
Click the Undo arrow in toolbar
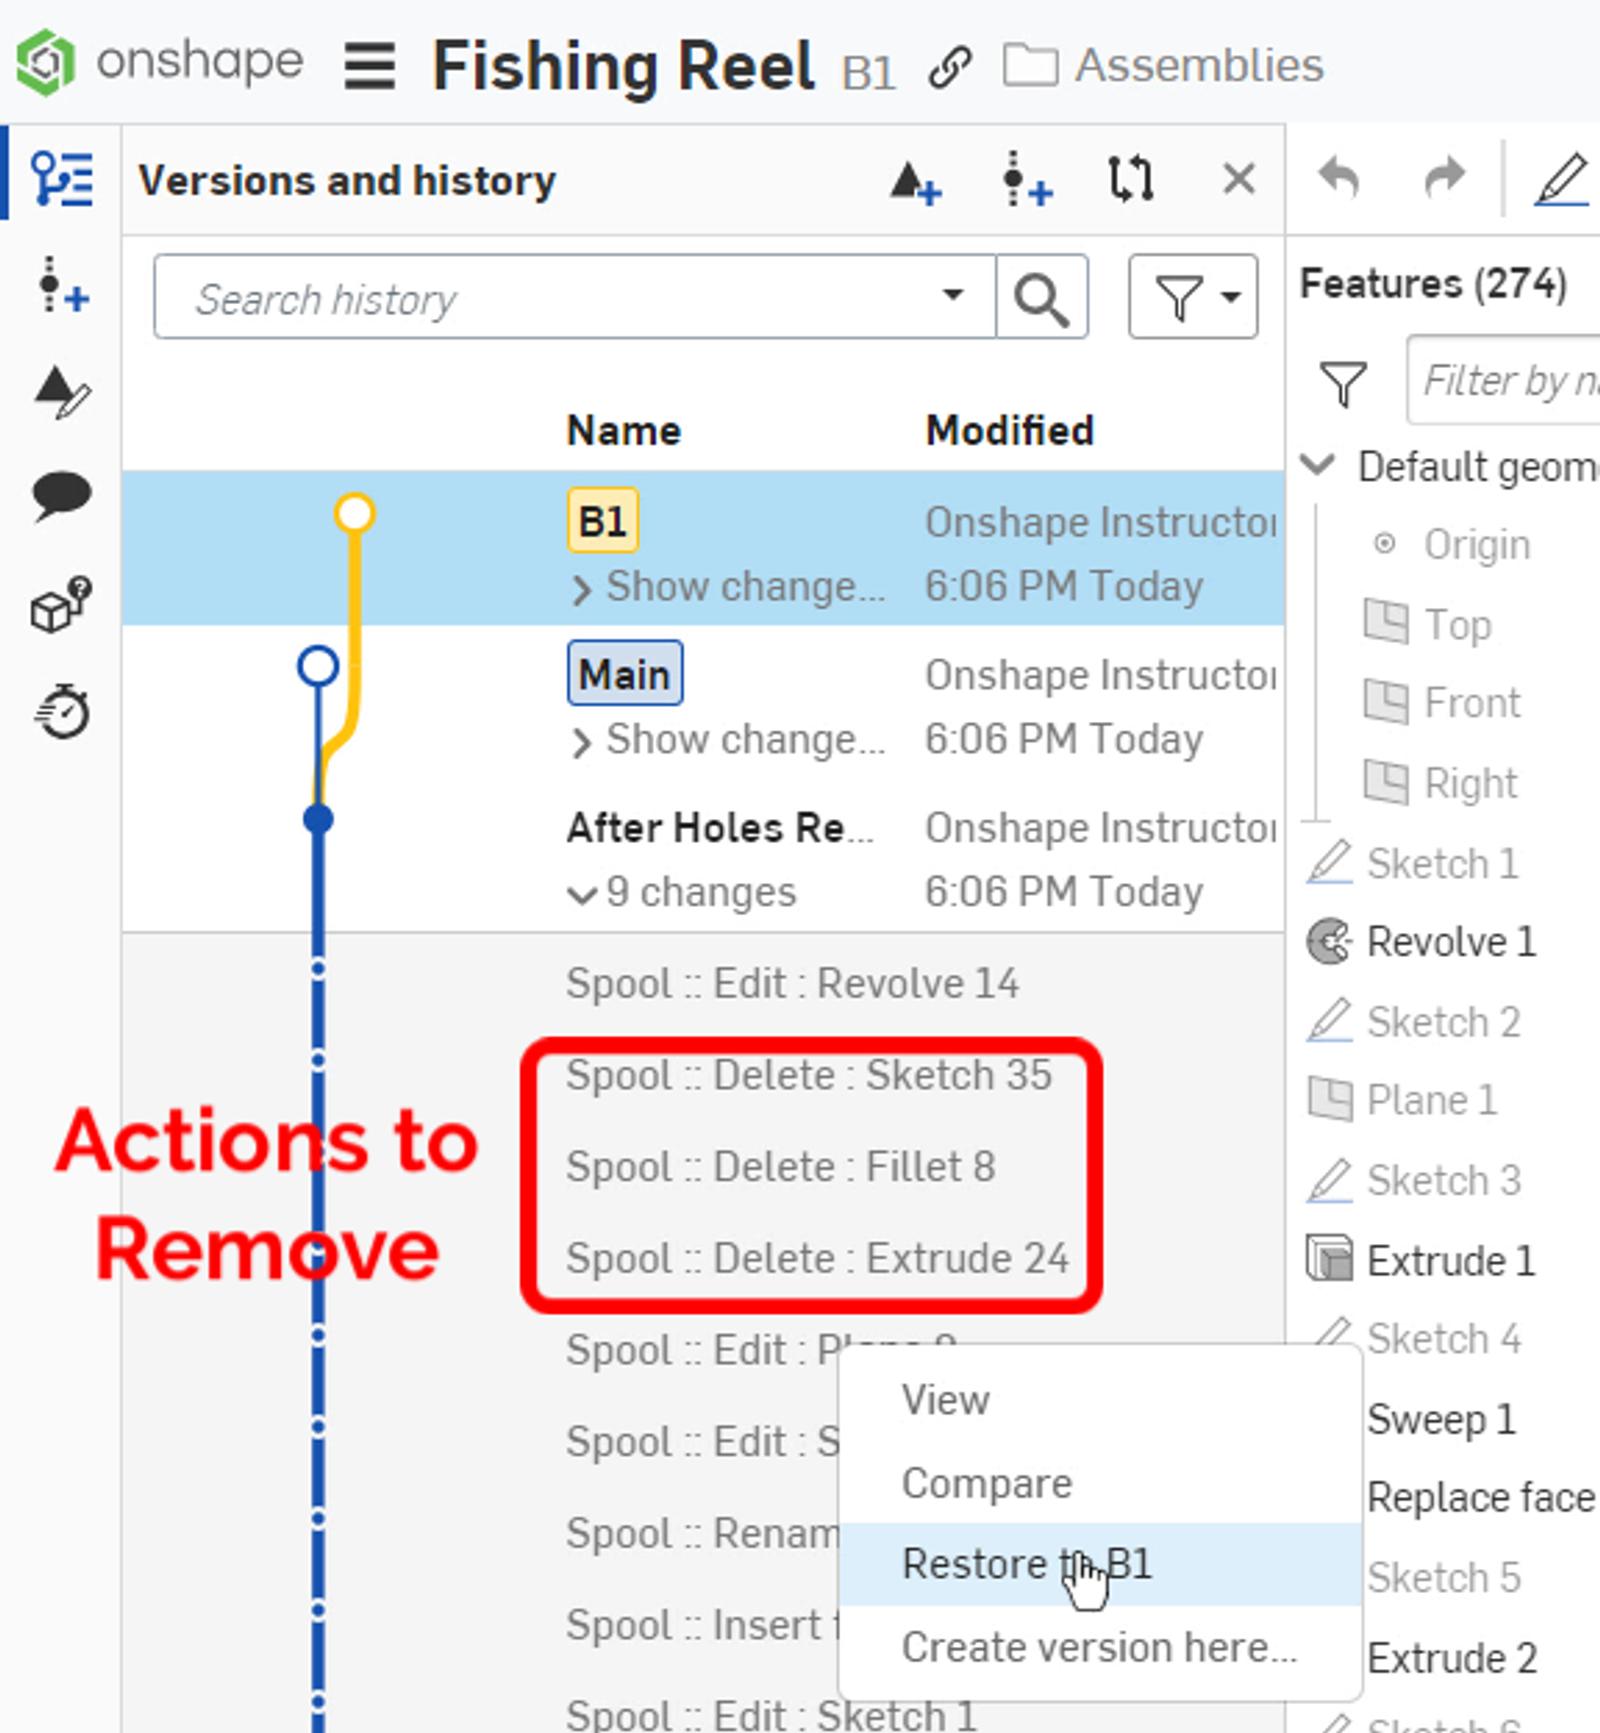1339,179
